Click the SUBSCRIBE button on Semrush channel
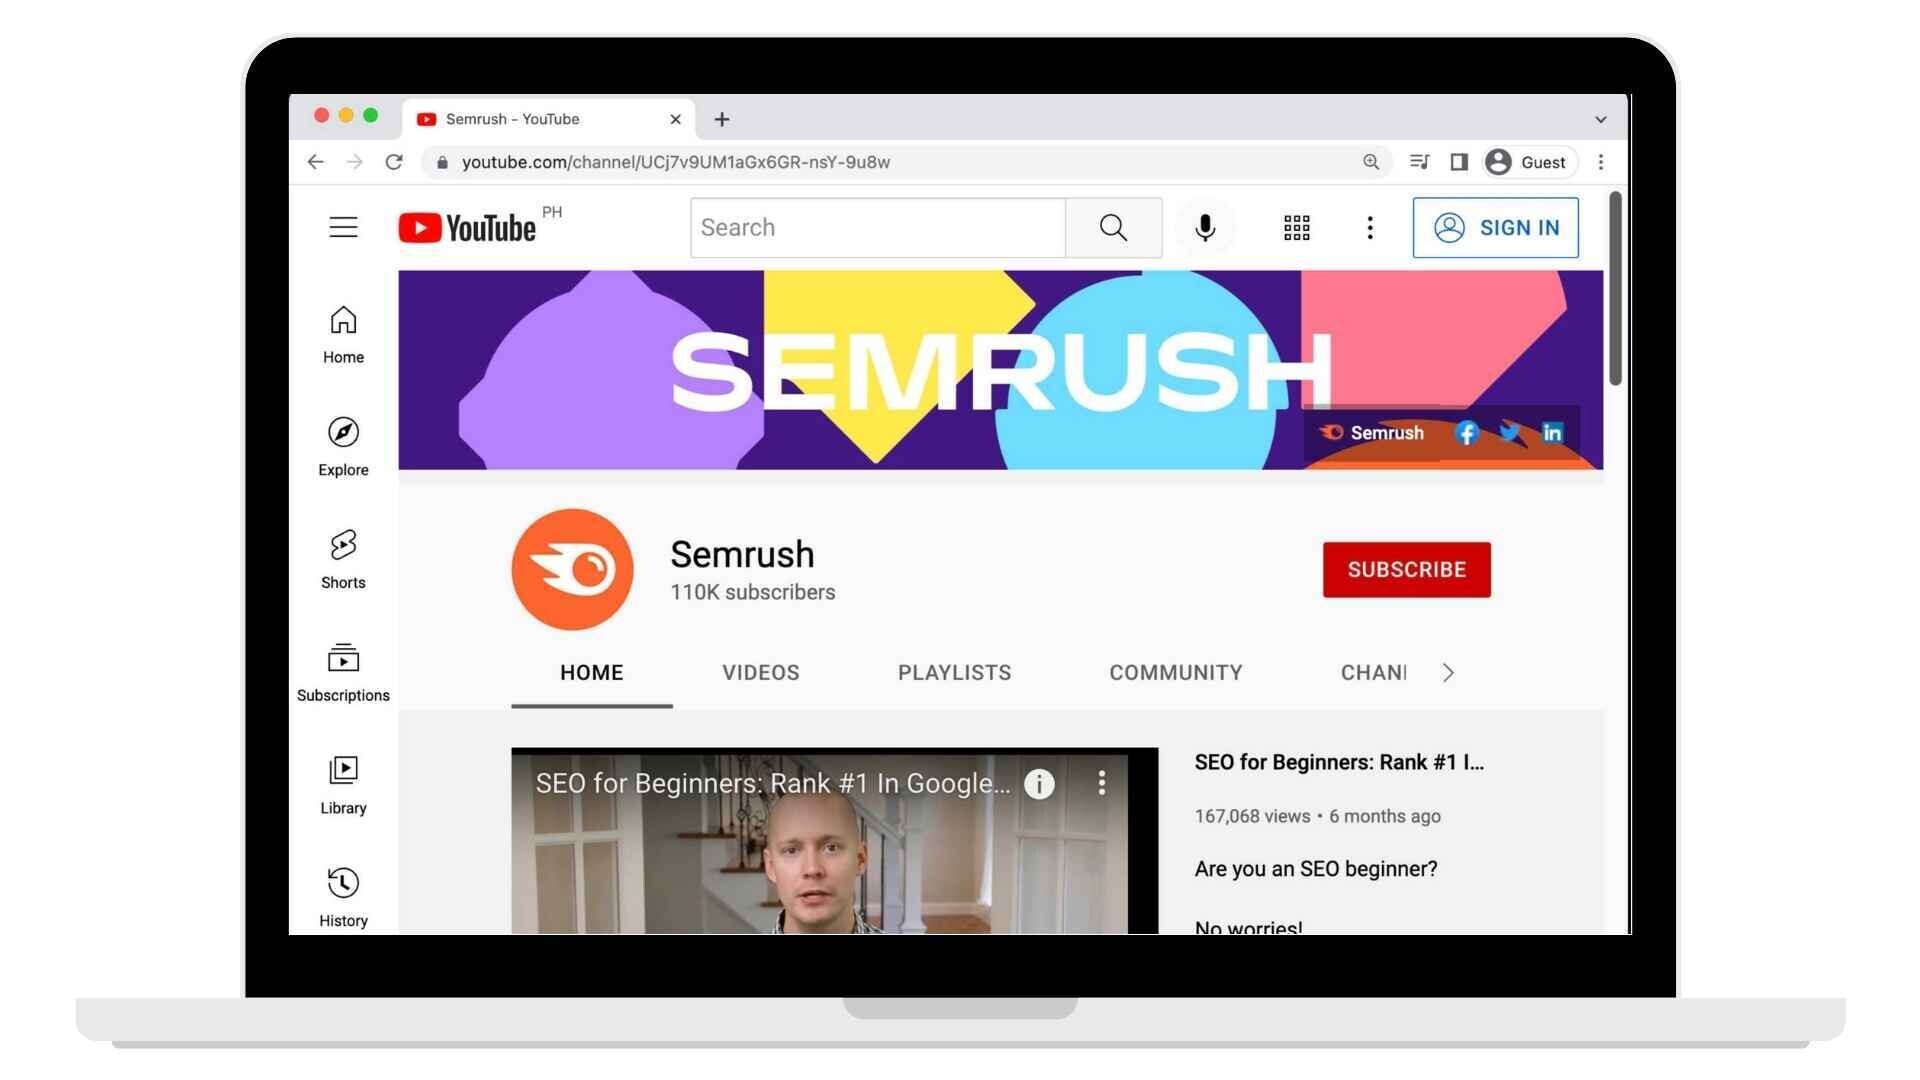The height and width of the screenshot is (1080, 1920). [x=1406, y=568]
